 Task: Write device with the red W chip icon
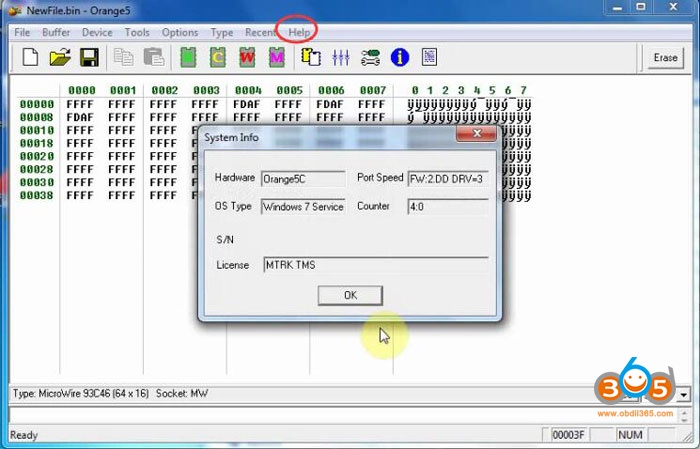tap(247, 58)
